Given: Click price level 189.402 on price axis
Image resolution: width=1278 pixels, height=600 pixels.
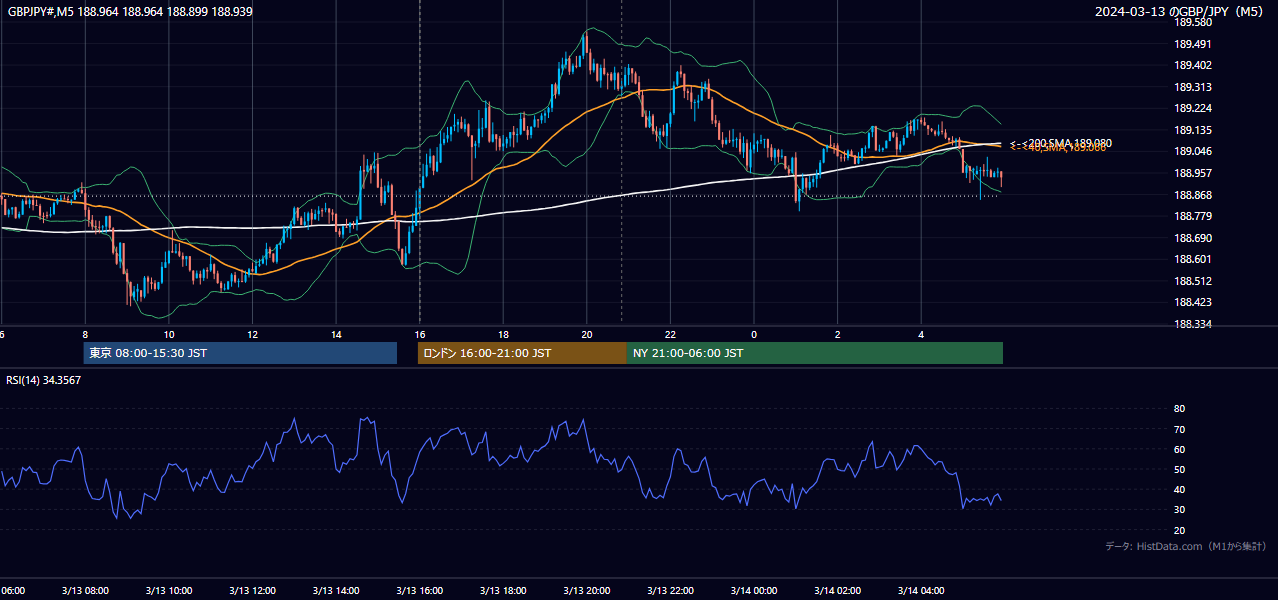Looking at the screenshot, I should pyautogui.click(x=1193, y=66).
